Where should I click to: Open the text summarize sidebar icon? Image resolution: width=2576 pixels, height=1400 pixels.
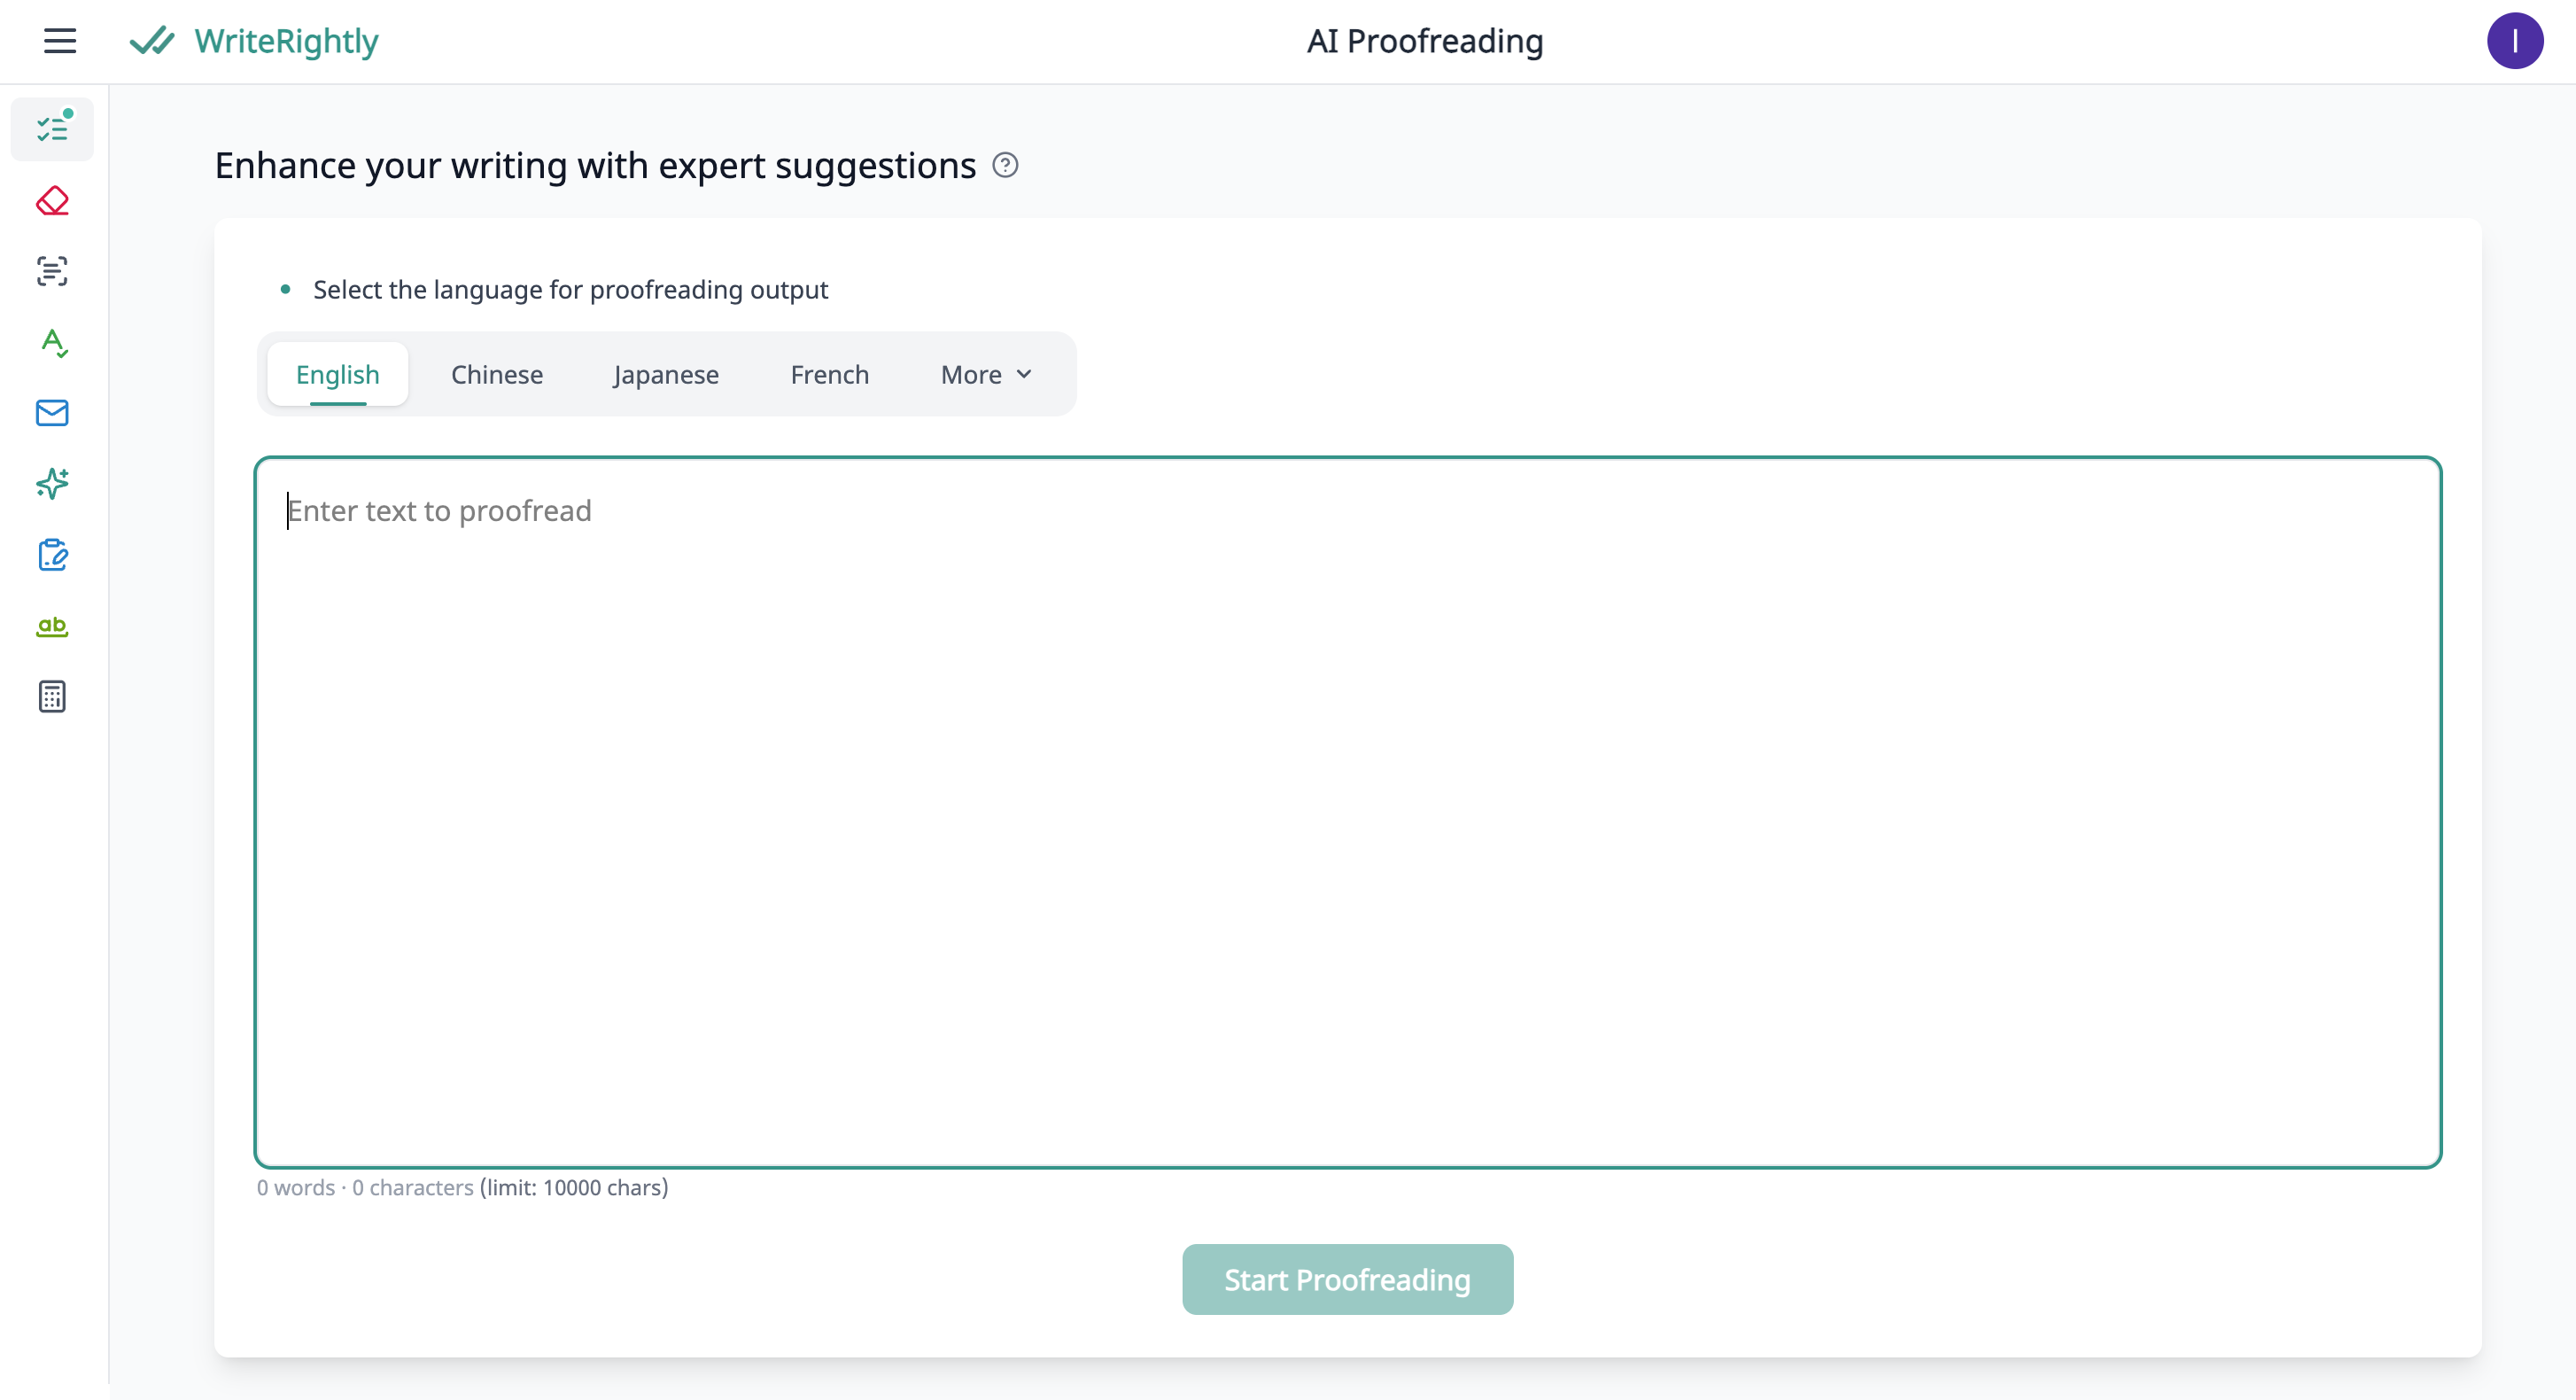52,271
